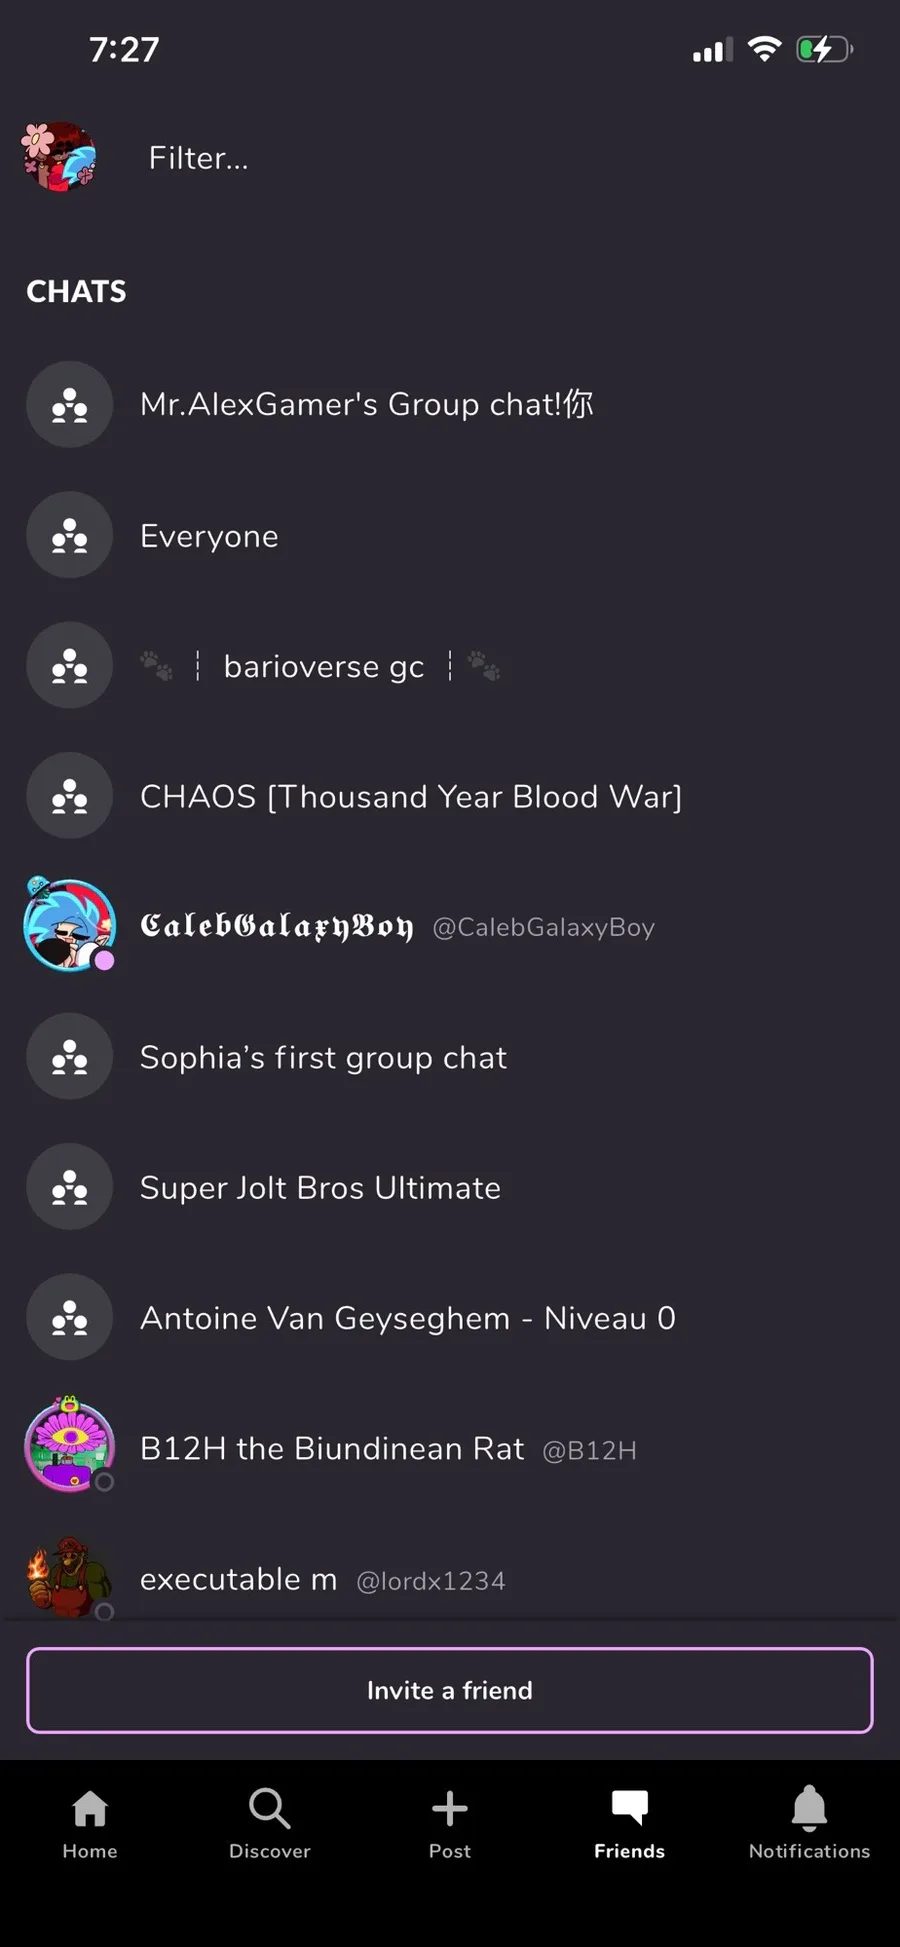Tap the Wi-Fi status icon
900x1947 pixels.
coord(765,49)
